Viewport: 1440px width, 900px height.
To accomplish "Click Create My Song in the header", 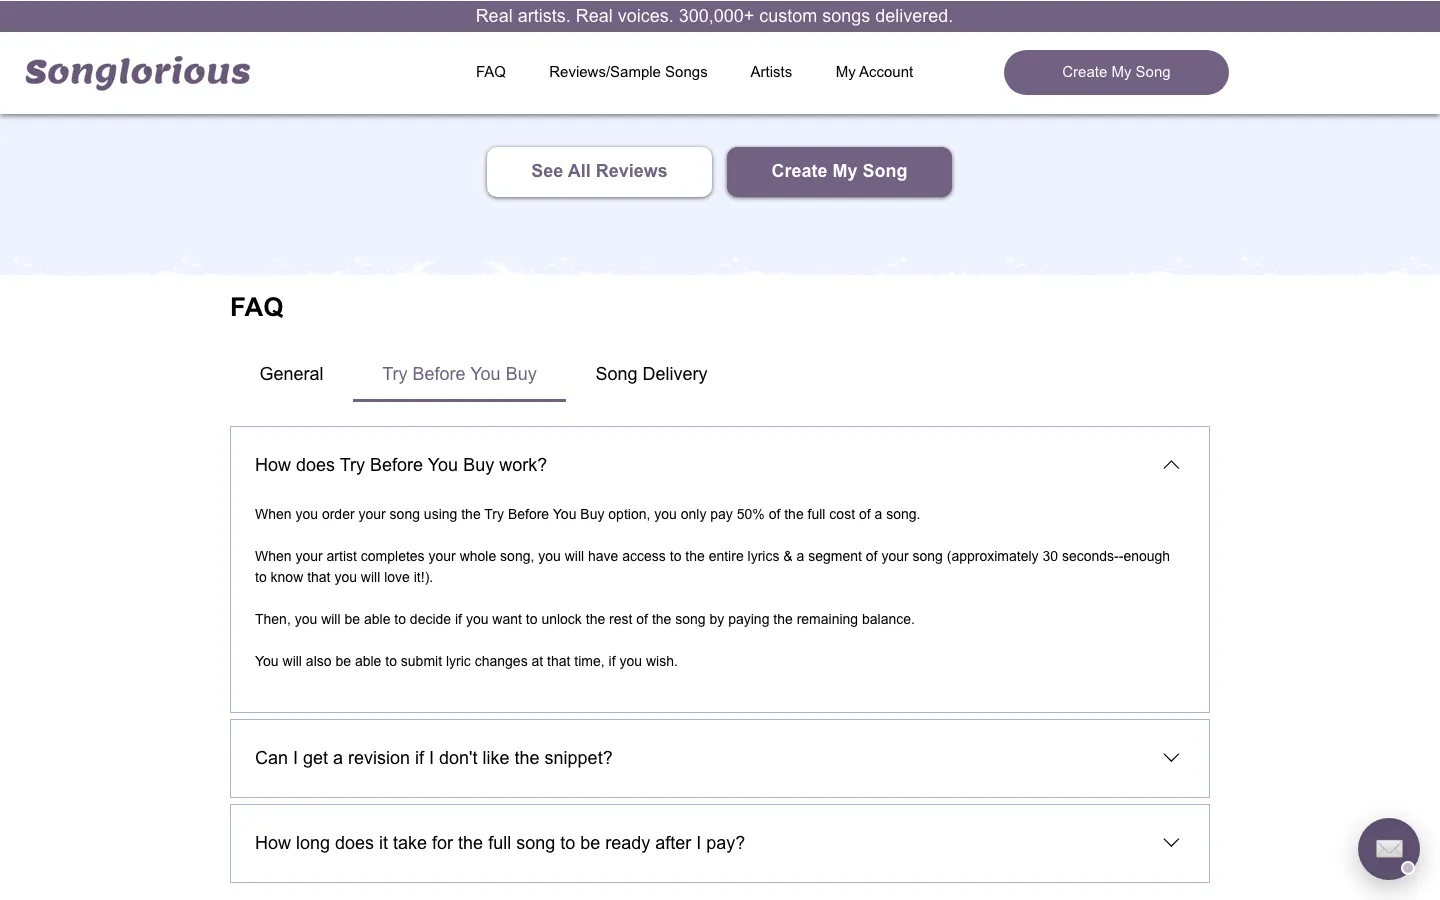I will tap(1116, 72).
